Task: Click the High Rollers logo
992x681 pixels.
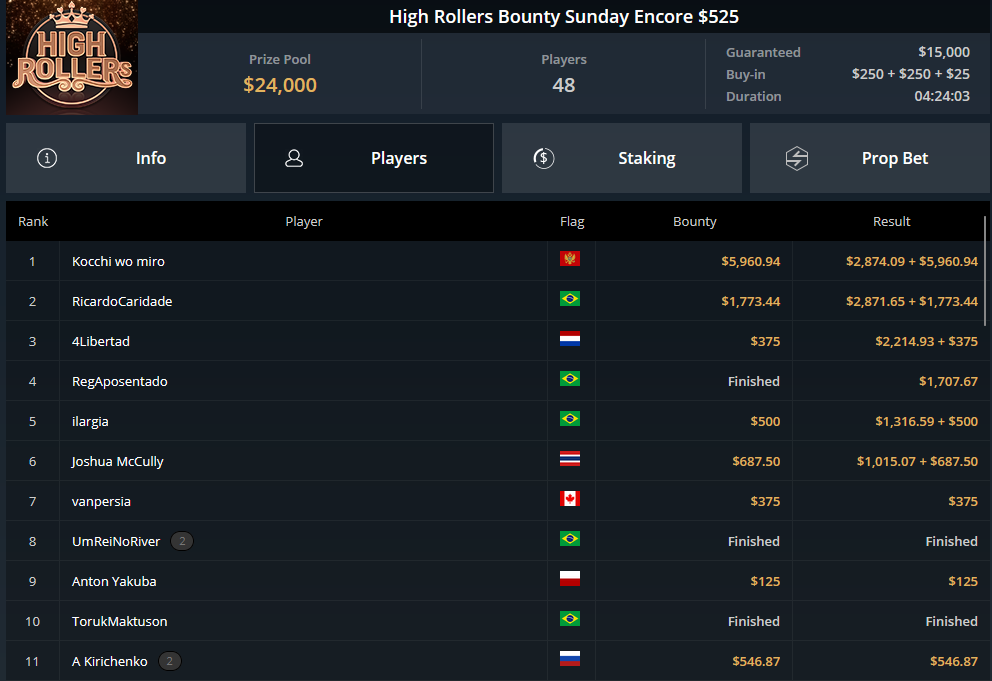Action: (72, 58)
